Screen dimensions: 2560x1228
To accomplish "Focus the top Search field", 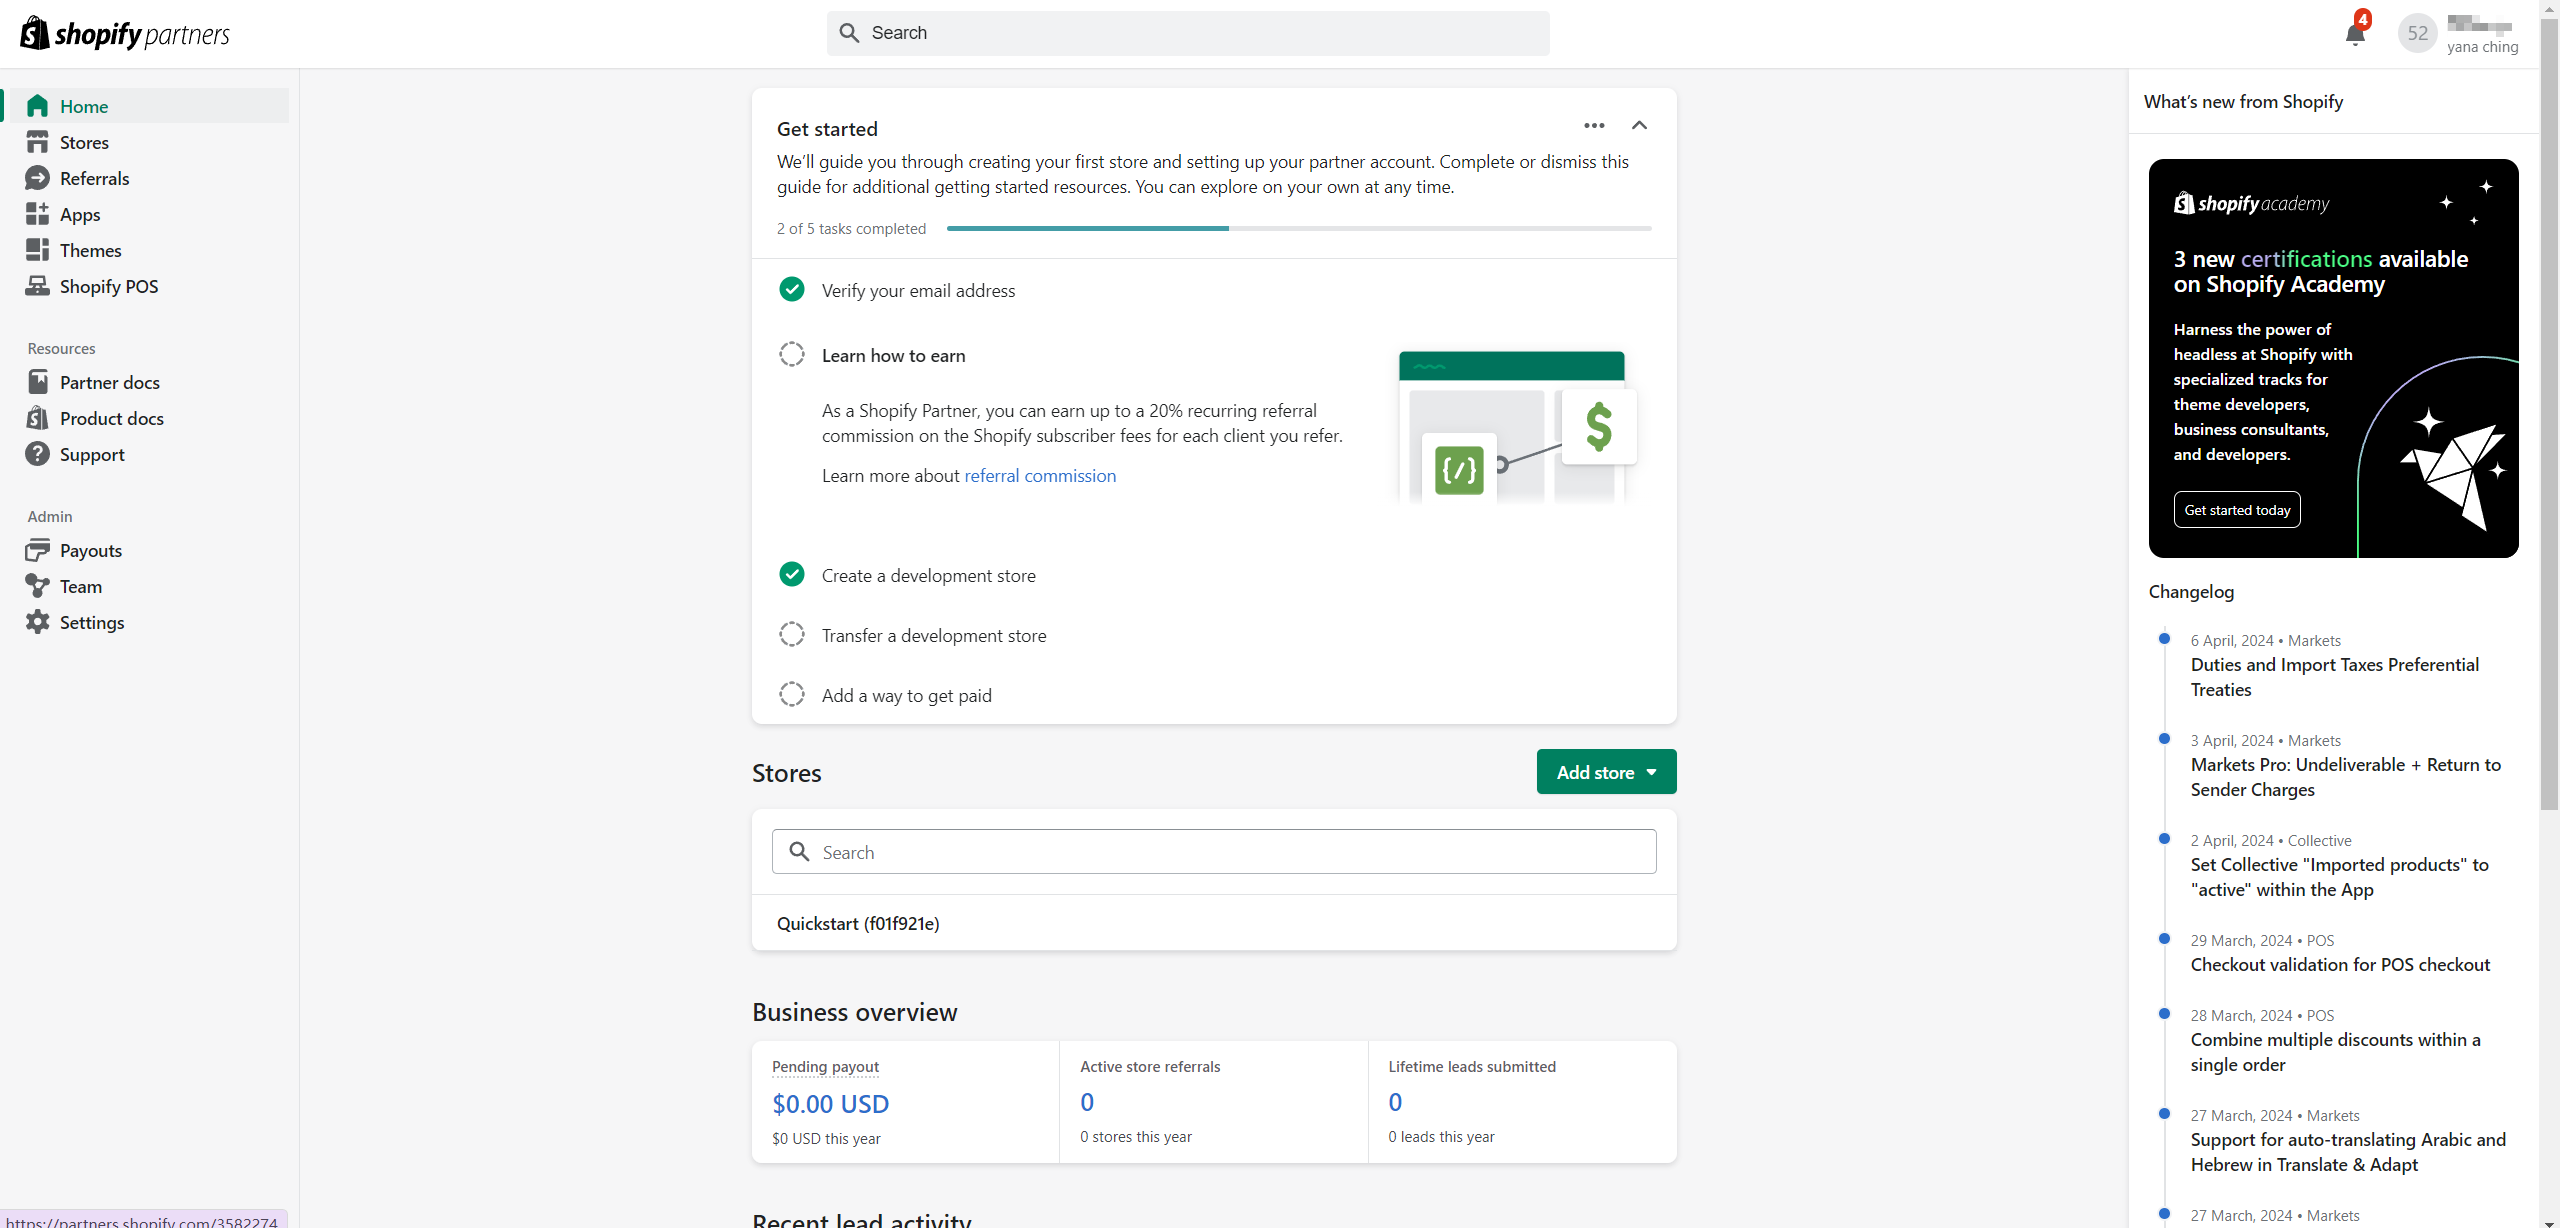I will 1188,33.
